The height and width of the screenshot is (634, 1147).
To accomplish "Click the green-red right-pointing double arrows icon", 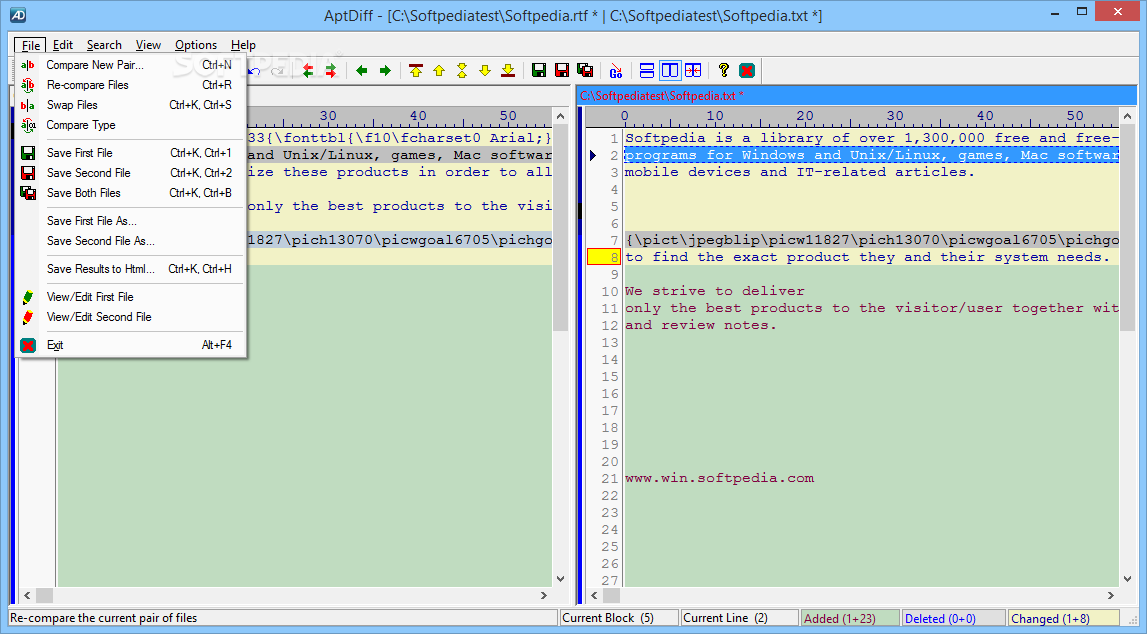I will click(331, 71).
